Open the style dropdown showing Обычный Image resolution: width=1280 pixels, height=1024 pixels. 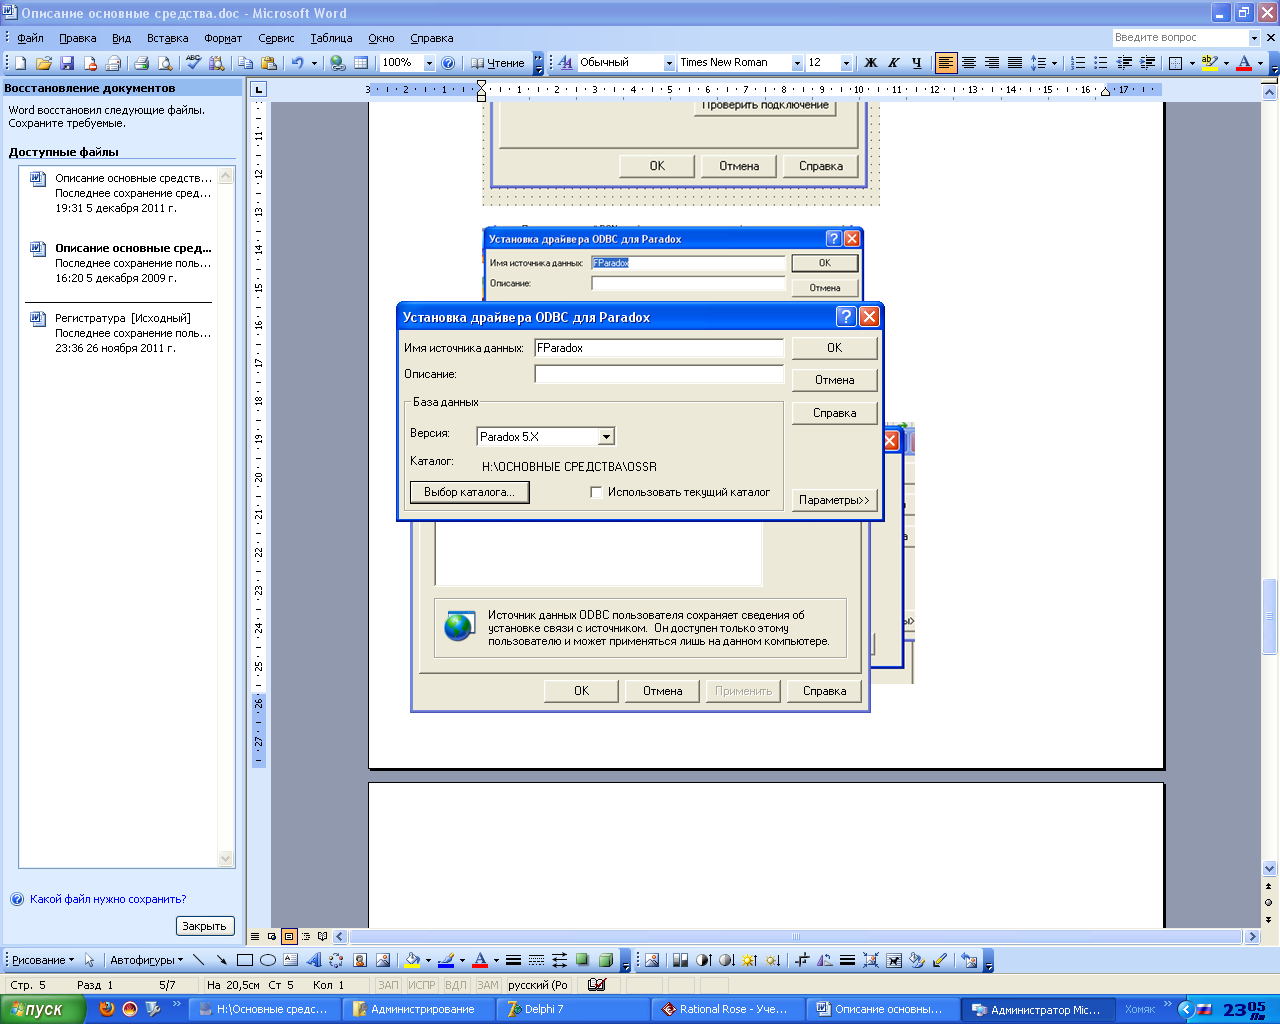tap(669, 63)
